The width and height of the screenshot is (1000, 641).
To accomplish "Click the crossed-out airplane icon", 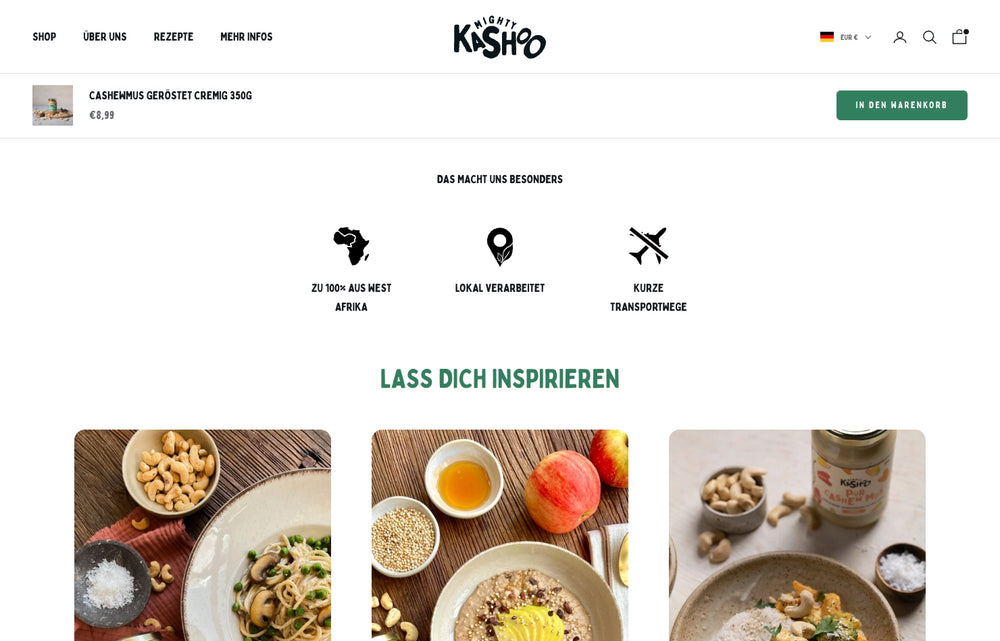I will click(x=649, y=246).
